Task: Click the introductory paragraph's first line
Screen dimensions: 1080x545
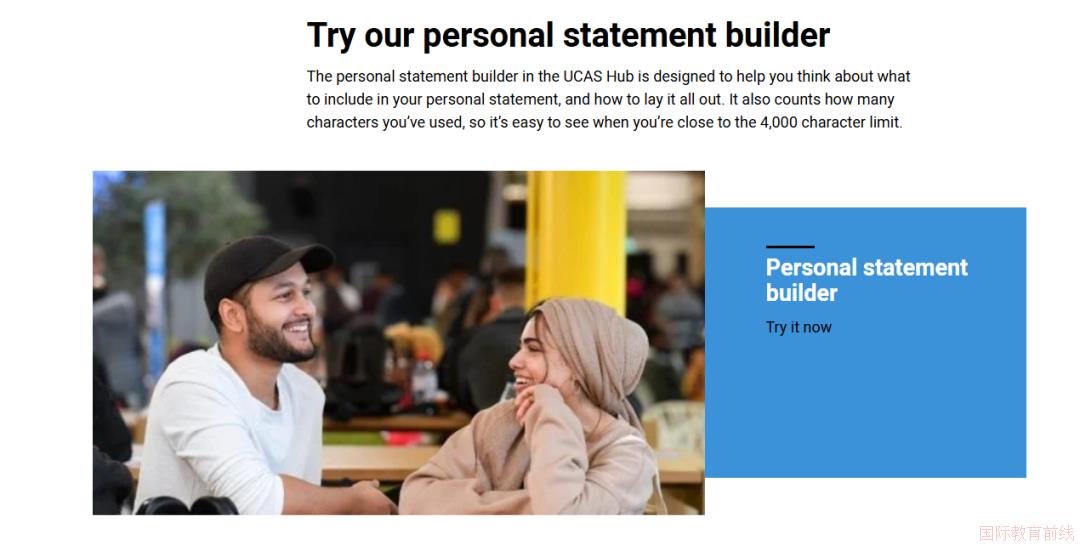Action: pyautogui.click(x=608, y=76)
